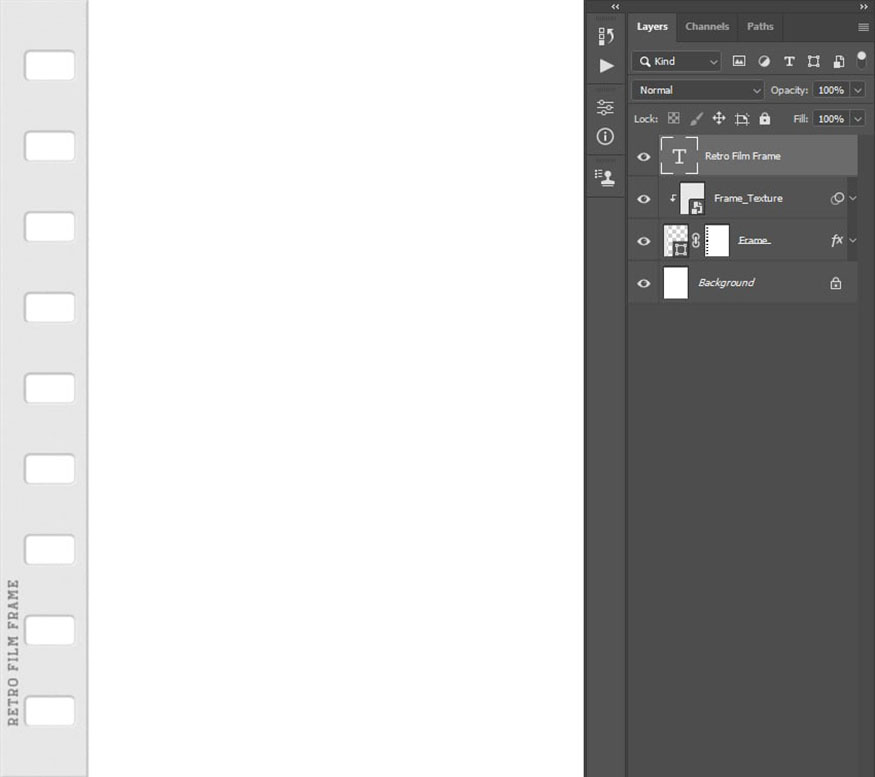
Task: Open the Fill slider dropdown arrow
Action: [x=858, y=119]
